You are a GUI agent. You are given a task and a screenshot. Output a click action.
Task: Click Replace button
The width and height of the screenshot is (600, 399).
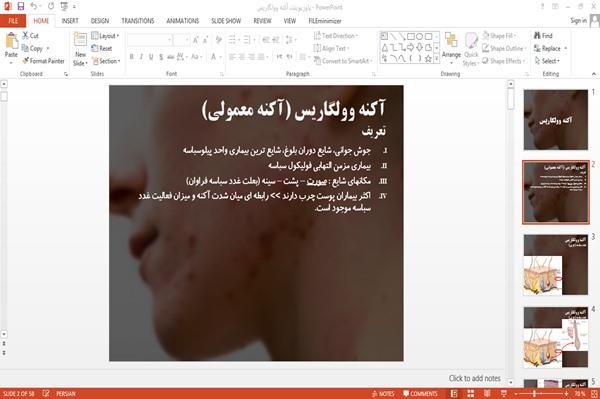click(x=550, y=48)
